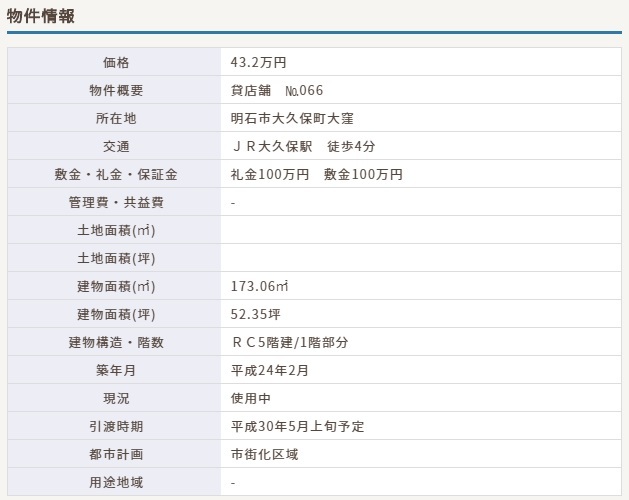The width and height of the screenshot is (629, 500).
Task: Click the 使用中 current status value
Action: pos(251,399)
